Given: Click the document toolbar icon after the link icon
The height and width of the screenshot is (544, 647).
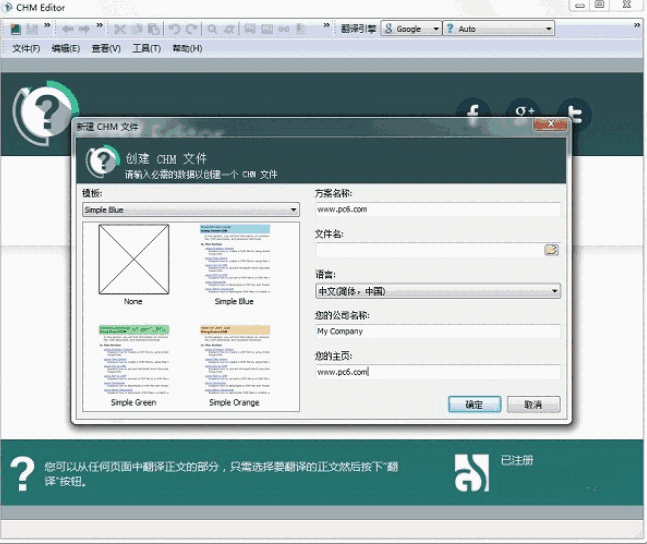Looking at the screenshot, I should pyautogui.click(x=301, y=29).
